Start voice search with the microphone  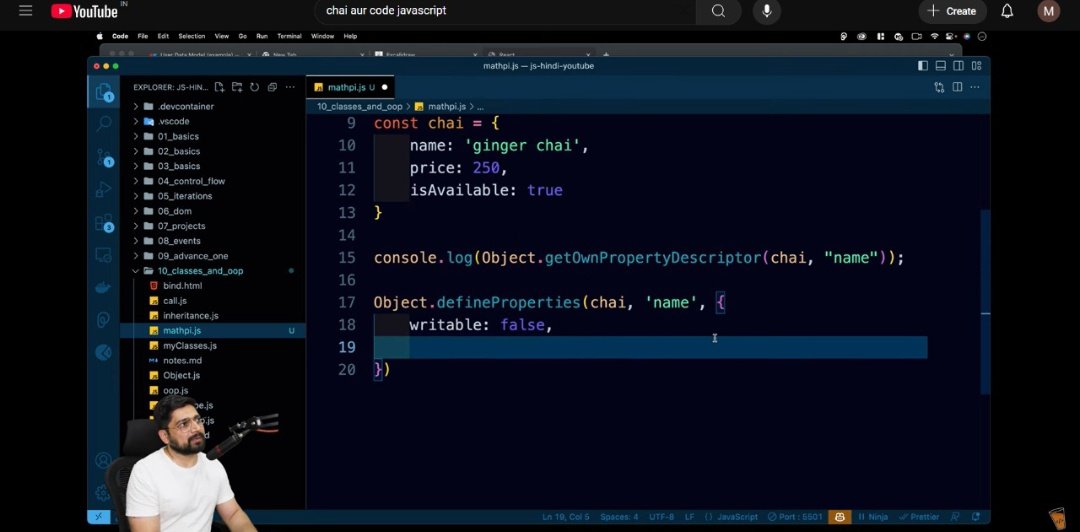pos(767,11)
